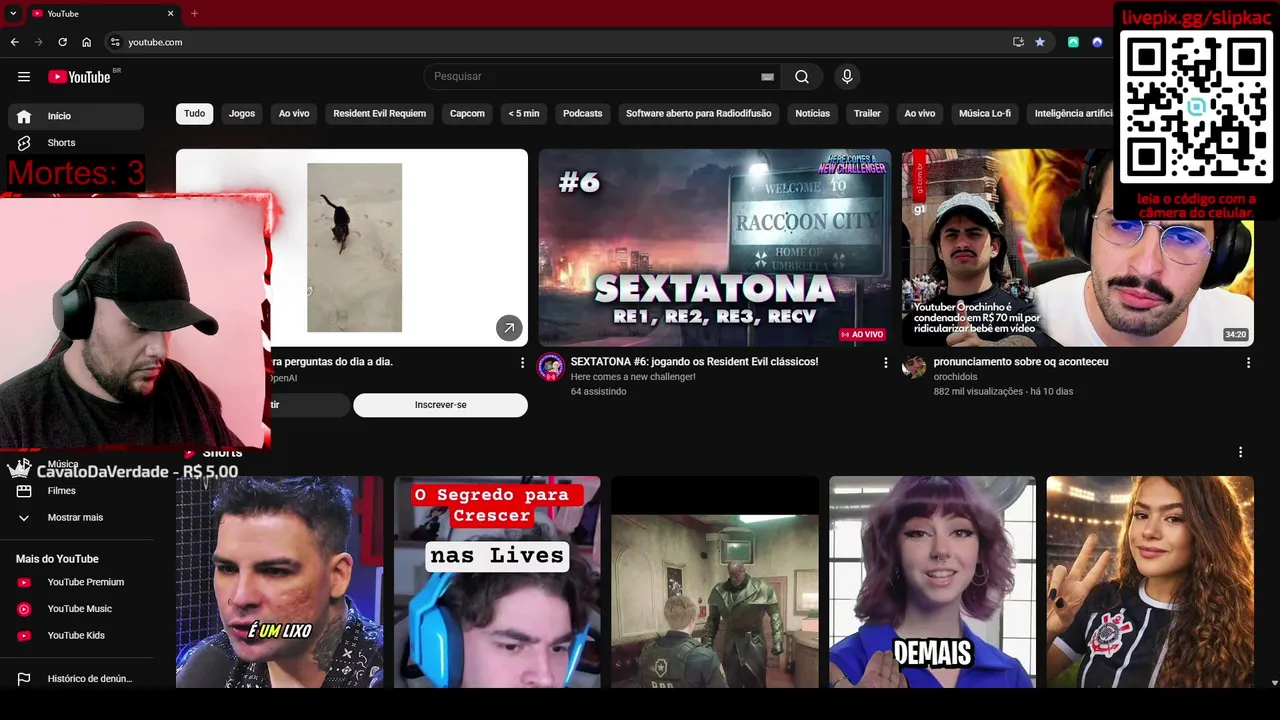Select the Jogos filter chip
1280x720 pixels.
pos(242,114)
